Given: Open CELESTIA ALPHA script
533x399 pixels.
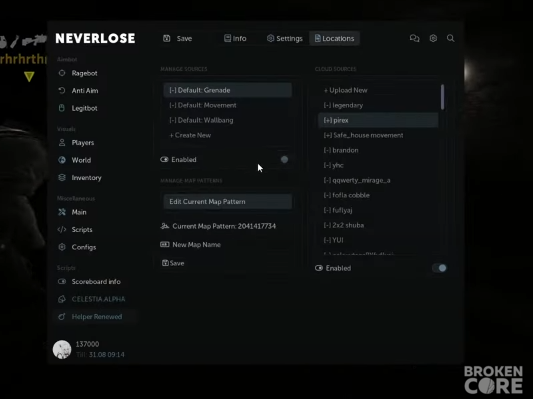Looking at the screenshot, I should [x=99, y=299].
